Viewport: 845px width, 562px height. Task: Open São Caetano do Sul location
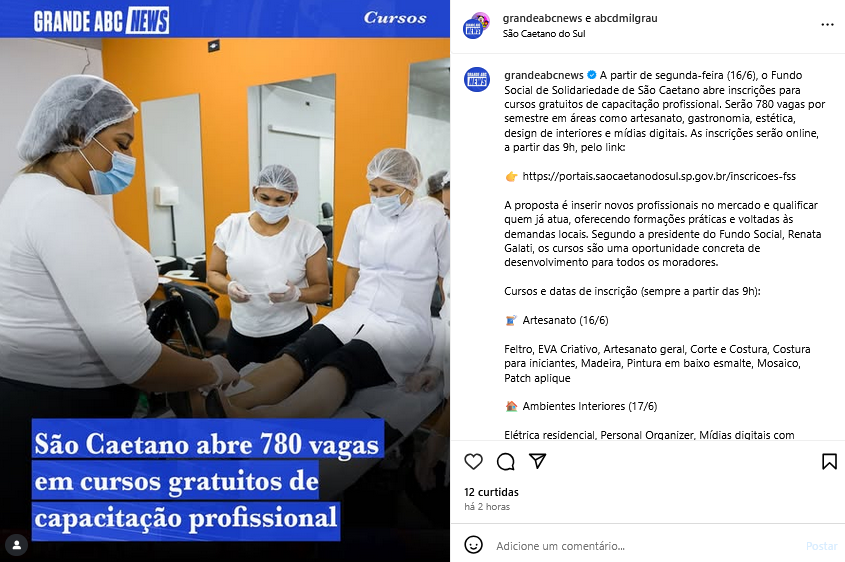coord(544,33)
